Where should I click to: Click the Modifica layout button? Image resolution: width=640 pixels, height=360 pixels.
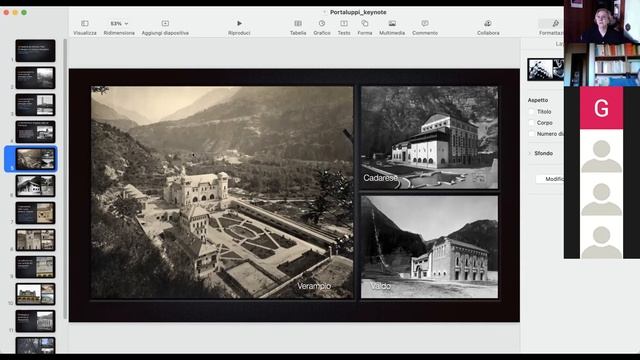point(550,179)
